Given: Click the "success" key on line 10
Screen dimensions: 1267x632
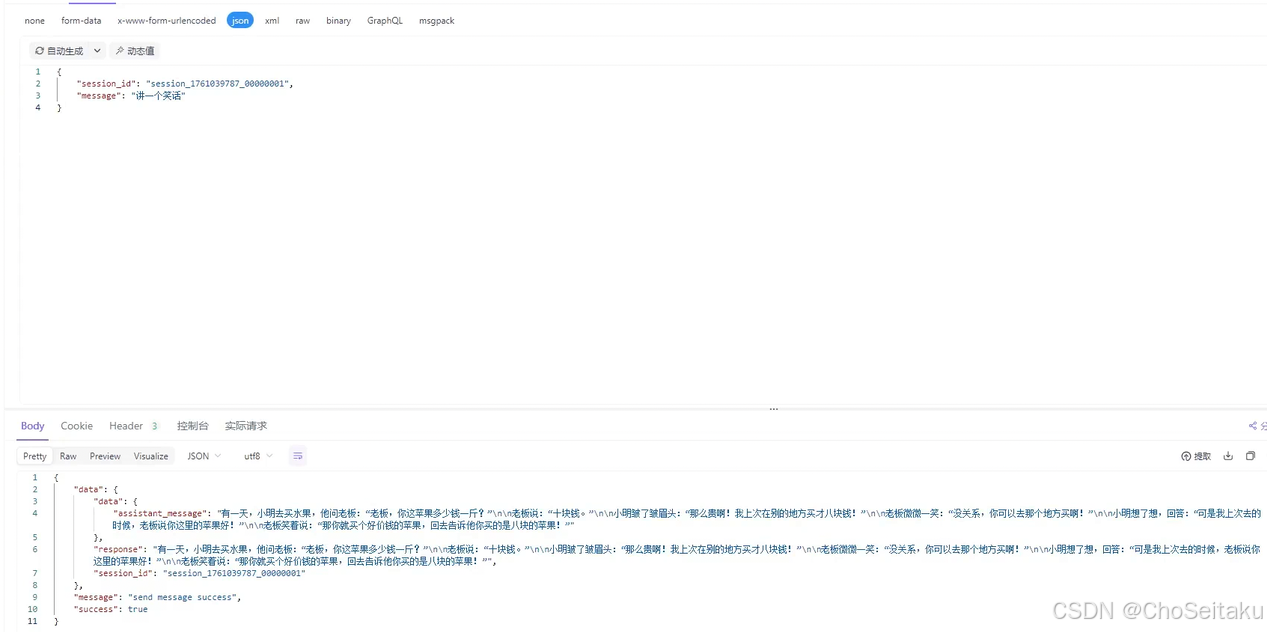Looking at the screenshot, I should pyautogui.click(x=97, y=609).
